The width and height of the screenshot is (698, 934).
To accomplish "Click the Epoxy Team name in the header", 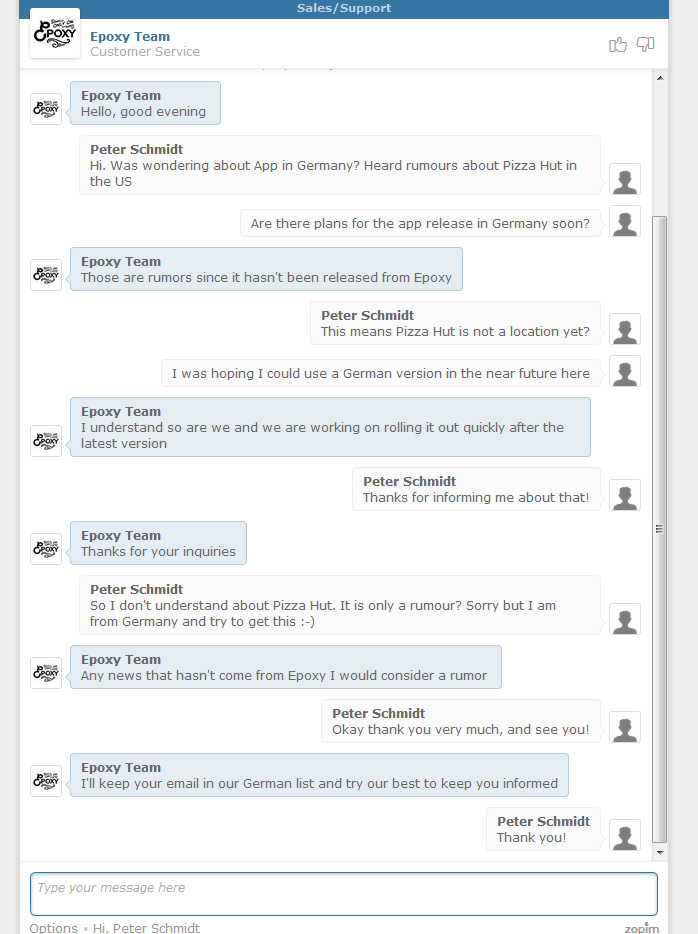I will point(130,37).
